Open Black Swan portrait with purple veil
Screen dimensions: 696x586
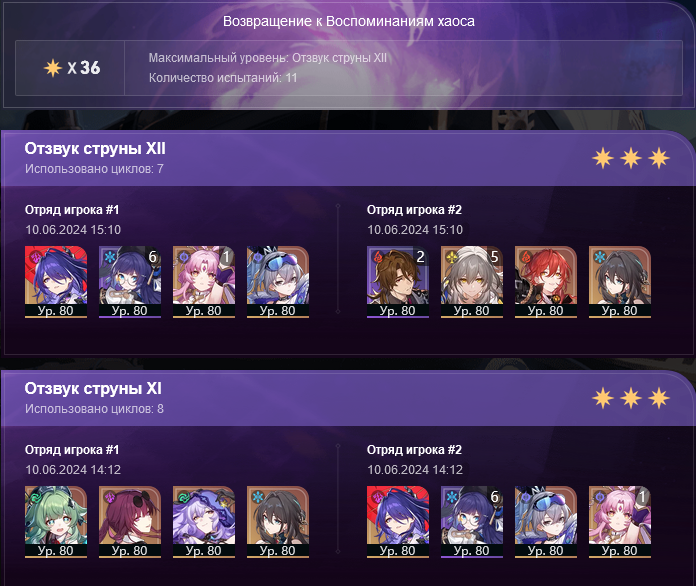pos(204,522)
